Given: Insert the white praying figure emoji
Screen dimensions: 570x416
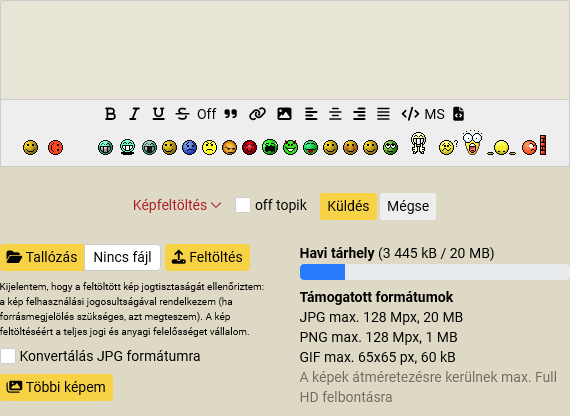Looking at the screenshot, I should [418, 143].
